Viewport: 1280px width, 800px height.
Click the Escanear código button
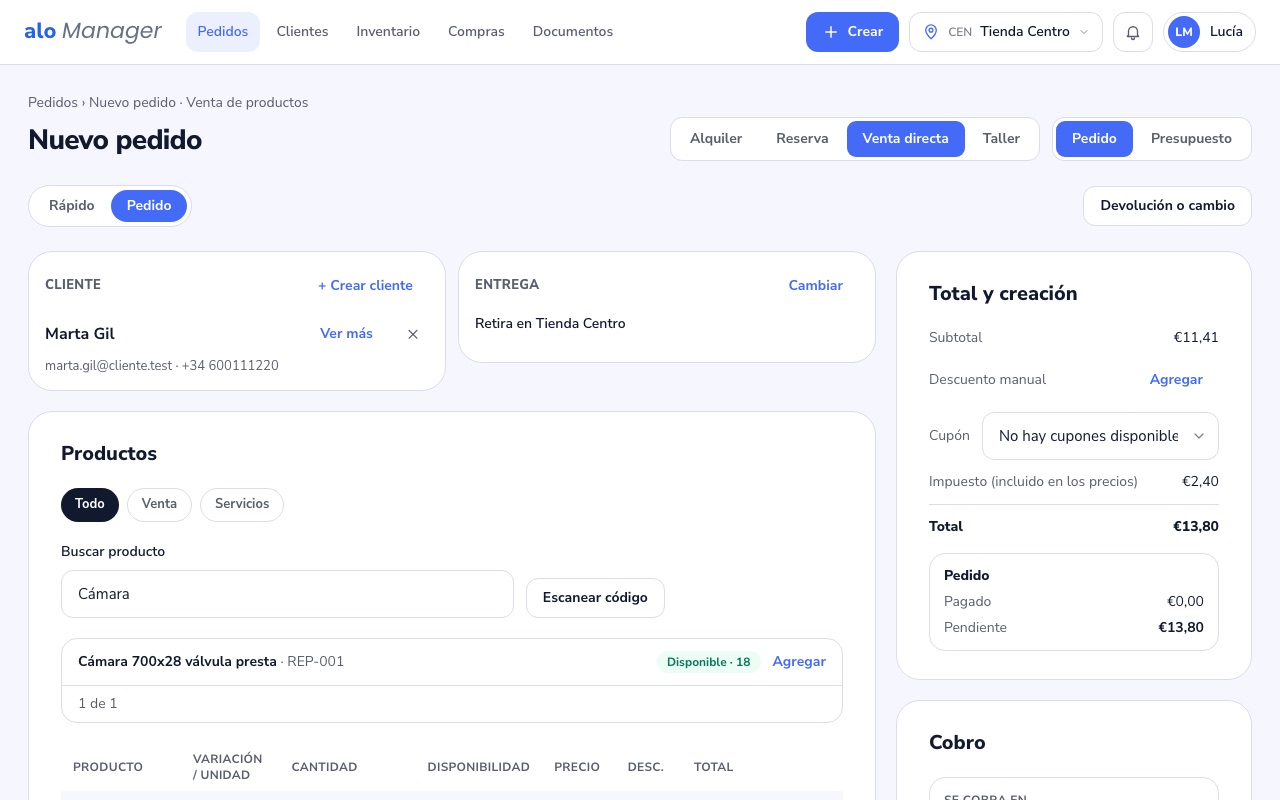click(595, 598)
